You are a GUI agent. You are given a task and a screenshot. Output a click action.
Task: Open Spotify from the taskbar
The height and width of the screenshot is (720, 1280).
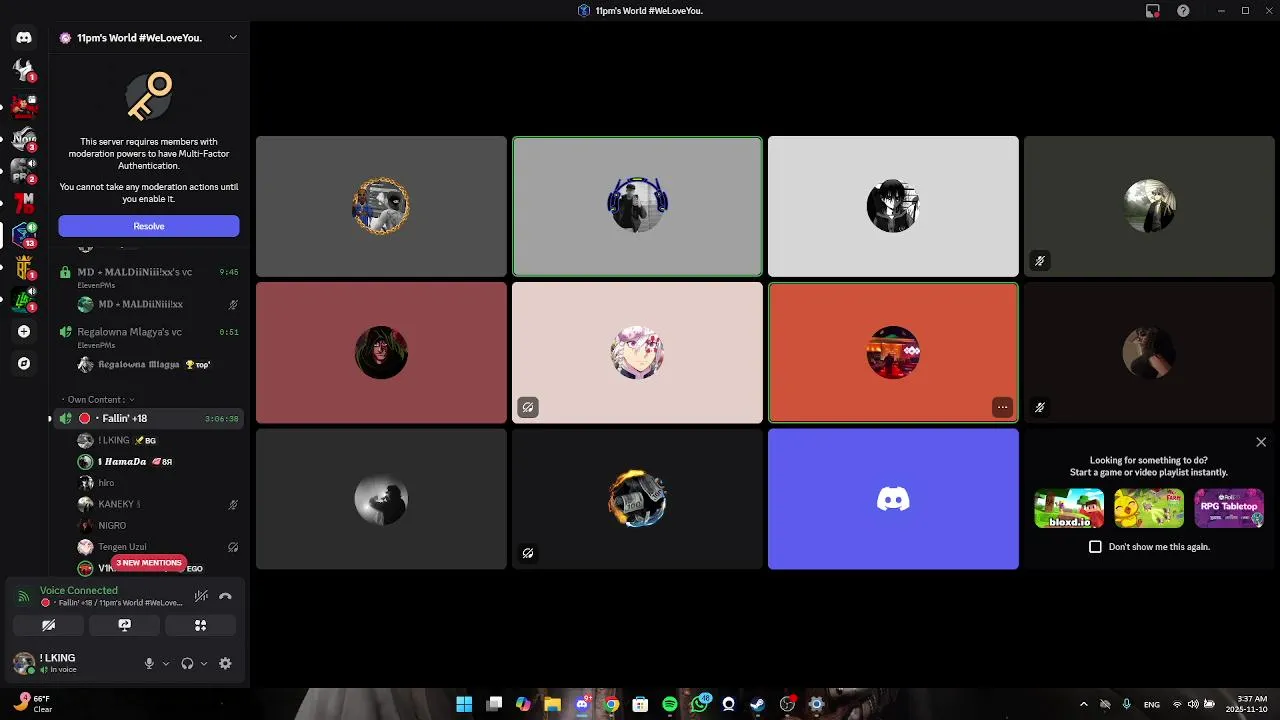(x=670, y=704)
